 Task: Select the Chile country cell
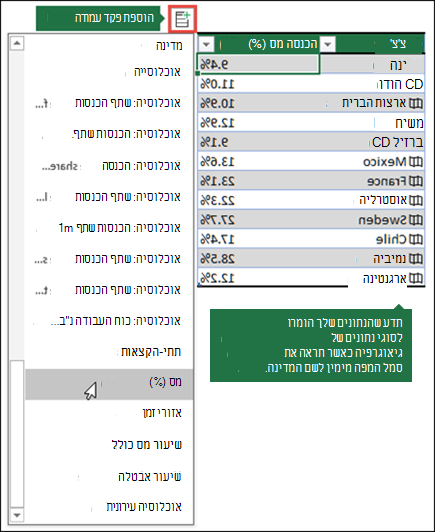coord(373,240)
